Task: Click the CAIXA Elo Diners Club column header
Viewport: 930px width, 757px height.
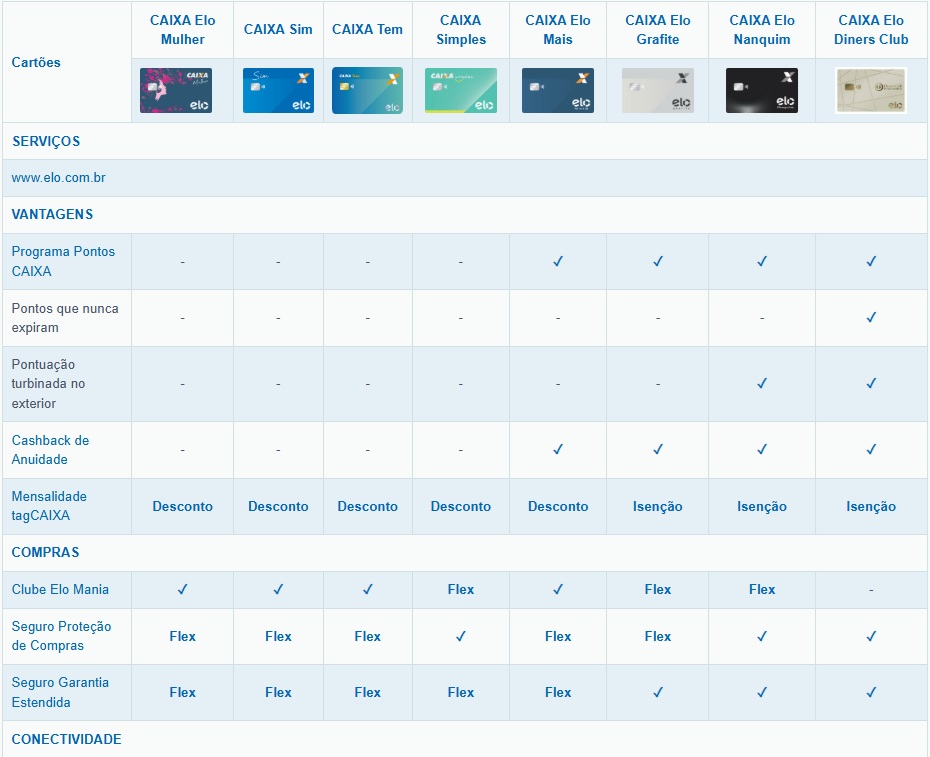Action: click(x=871, y=30)
